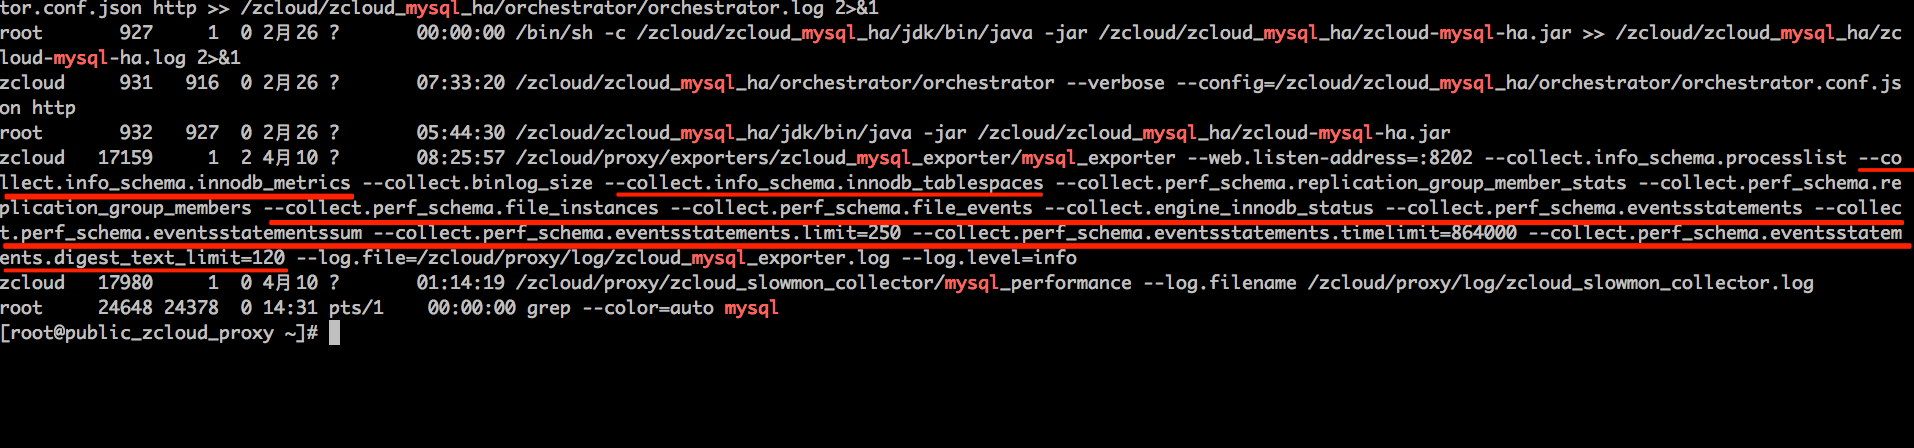1914x448 pixels.
Task: Click the --collect.engine_innodb_status flag
Action: [1209, 208]
